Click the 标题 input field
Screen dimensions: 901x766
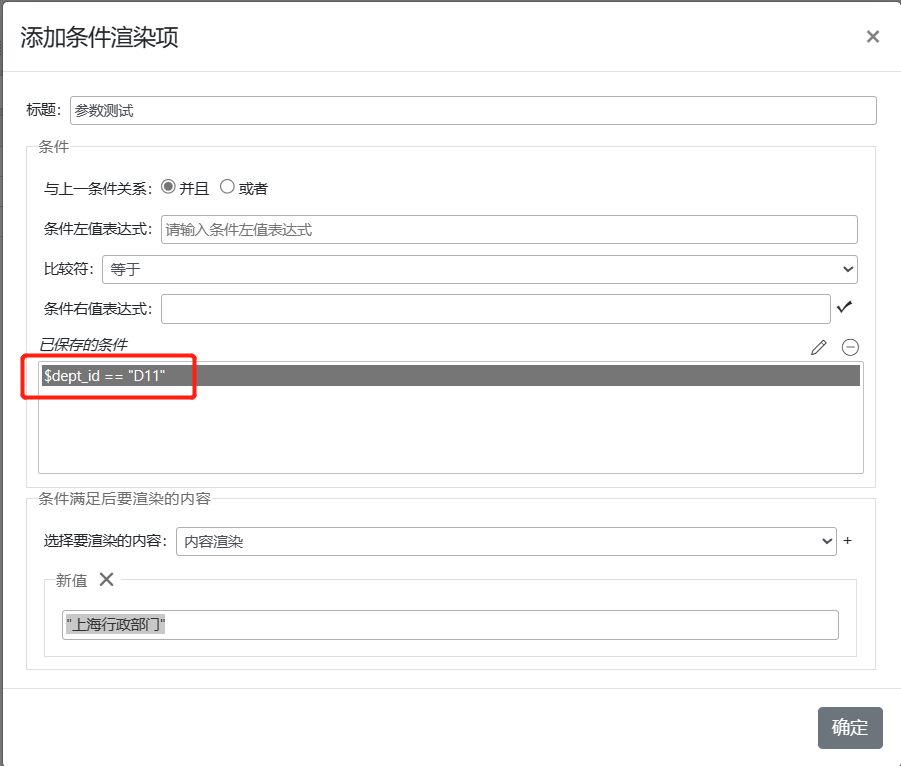click(473, 110)
